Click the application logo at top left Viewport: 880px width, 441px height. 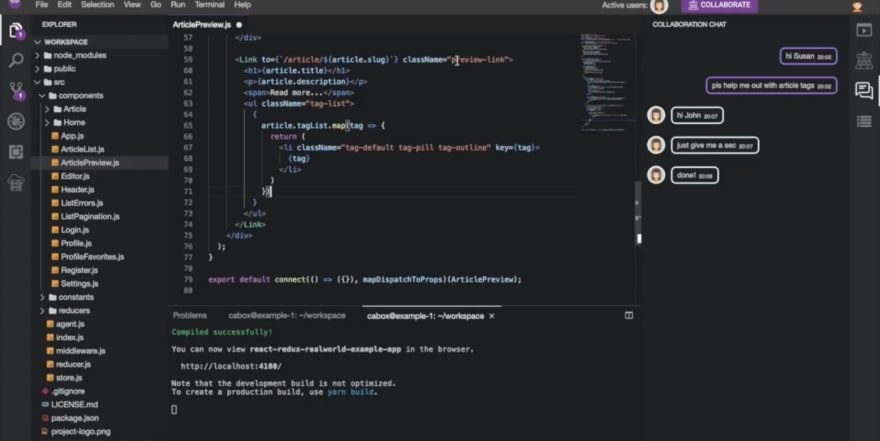pyautogui.click(x=14, y=4)
